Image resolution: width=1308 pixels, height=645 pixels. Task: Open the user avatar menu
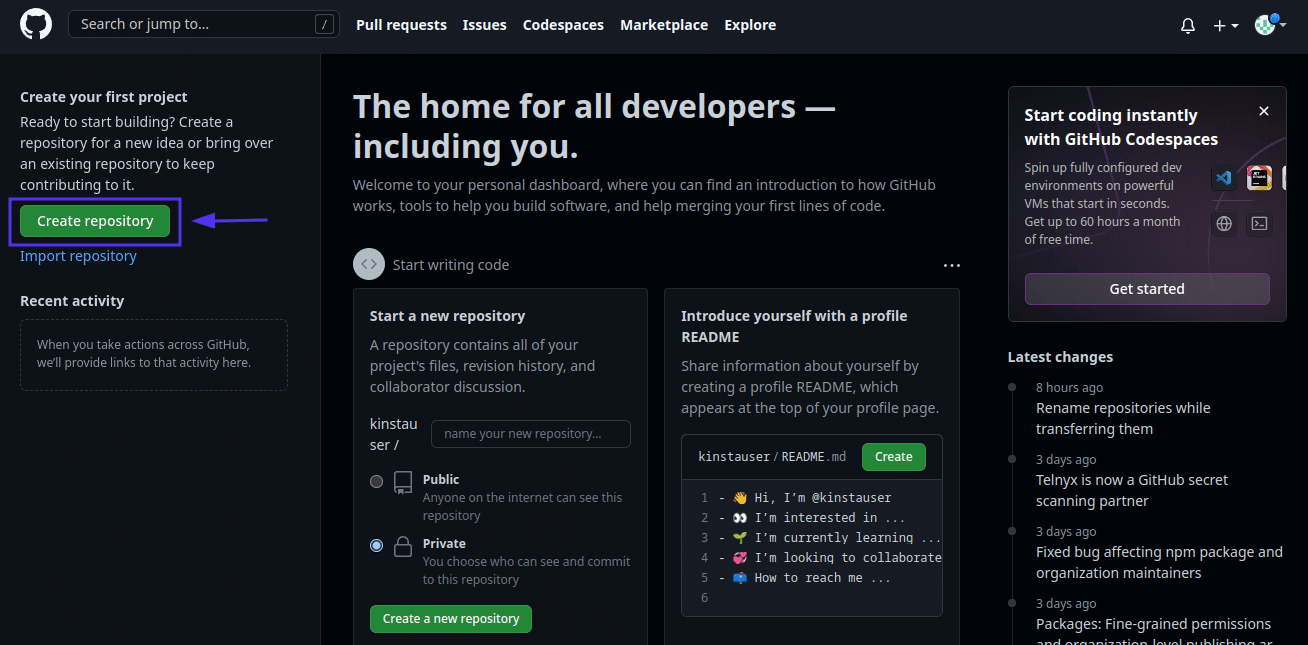point(1270,25)
